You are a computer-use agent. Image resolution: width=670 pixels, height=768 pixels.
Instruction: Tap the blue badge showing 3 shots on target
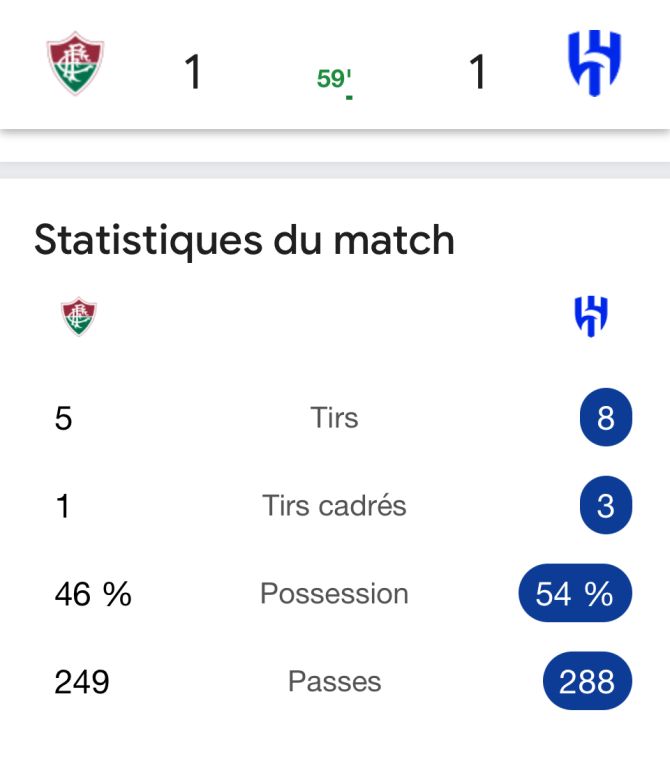[x=605, y=506]
